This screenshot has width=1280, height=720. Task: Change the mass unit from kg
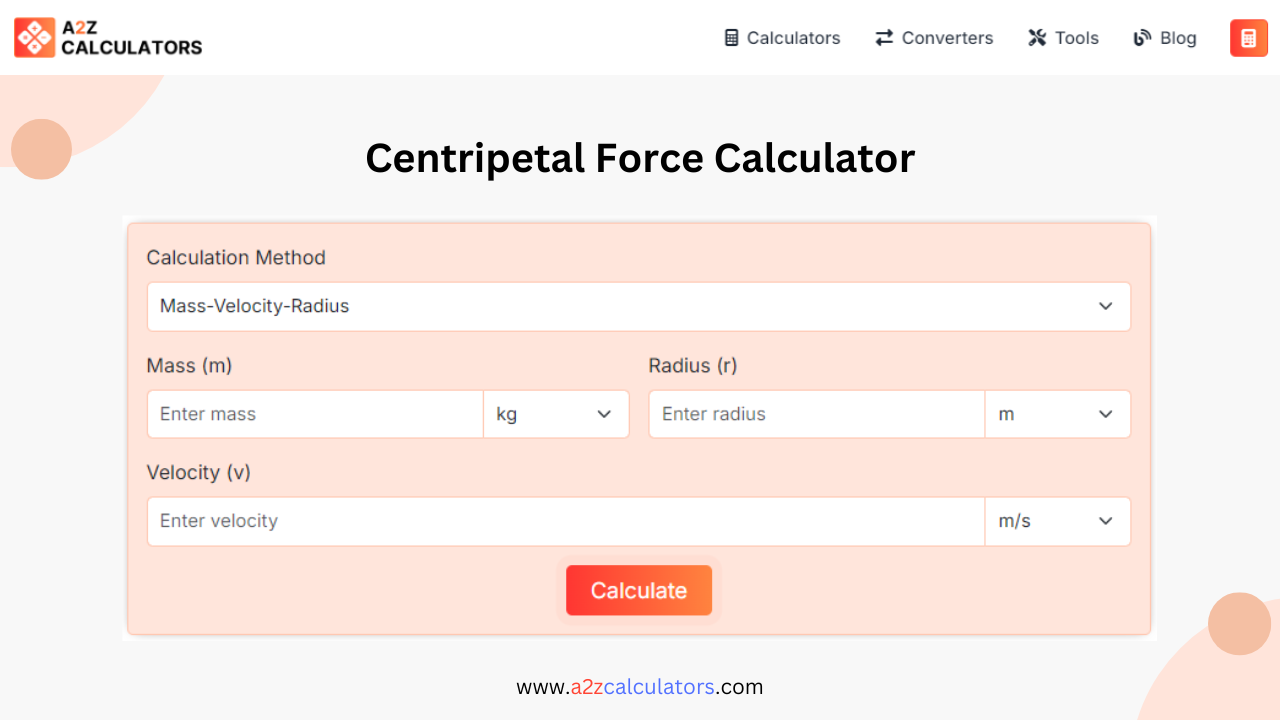point(556,413)
